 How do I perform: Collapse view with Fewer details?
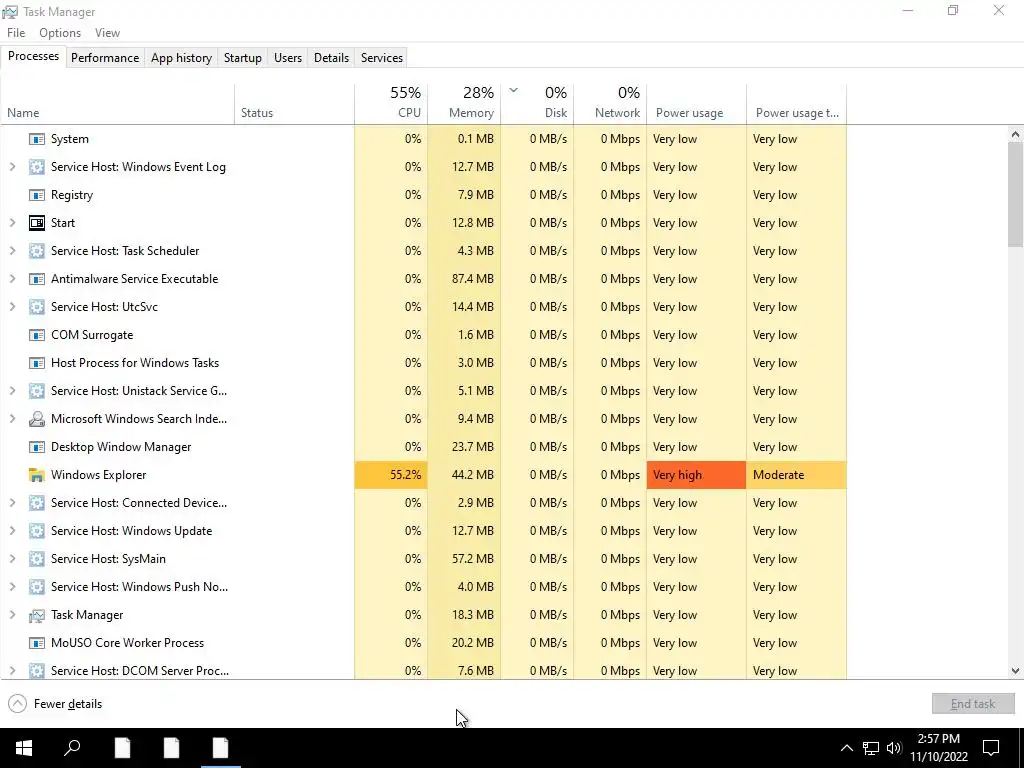(x=56, y=704)
